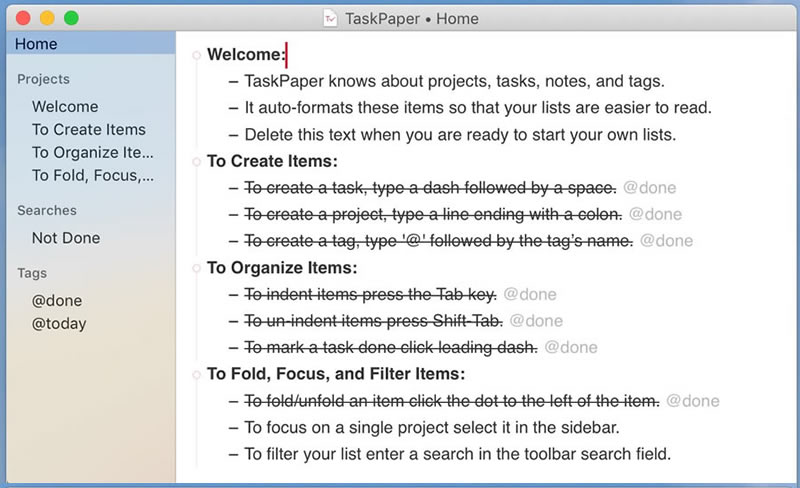
Task: Click @done tag after 'To create a tag'
Action: [x=666, y=241]
